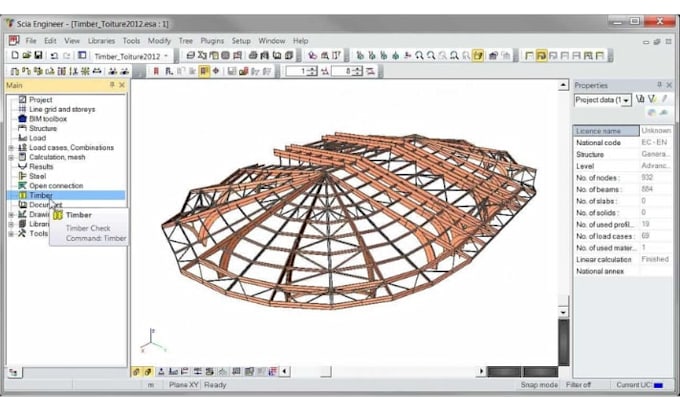This screenshot has width=680, height=411.
Task: Expand the Tools tree node
Action: [11, 233]
